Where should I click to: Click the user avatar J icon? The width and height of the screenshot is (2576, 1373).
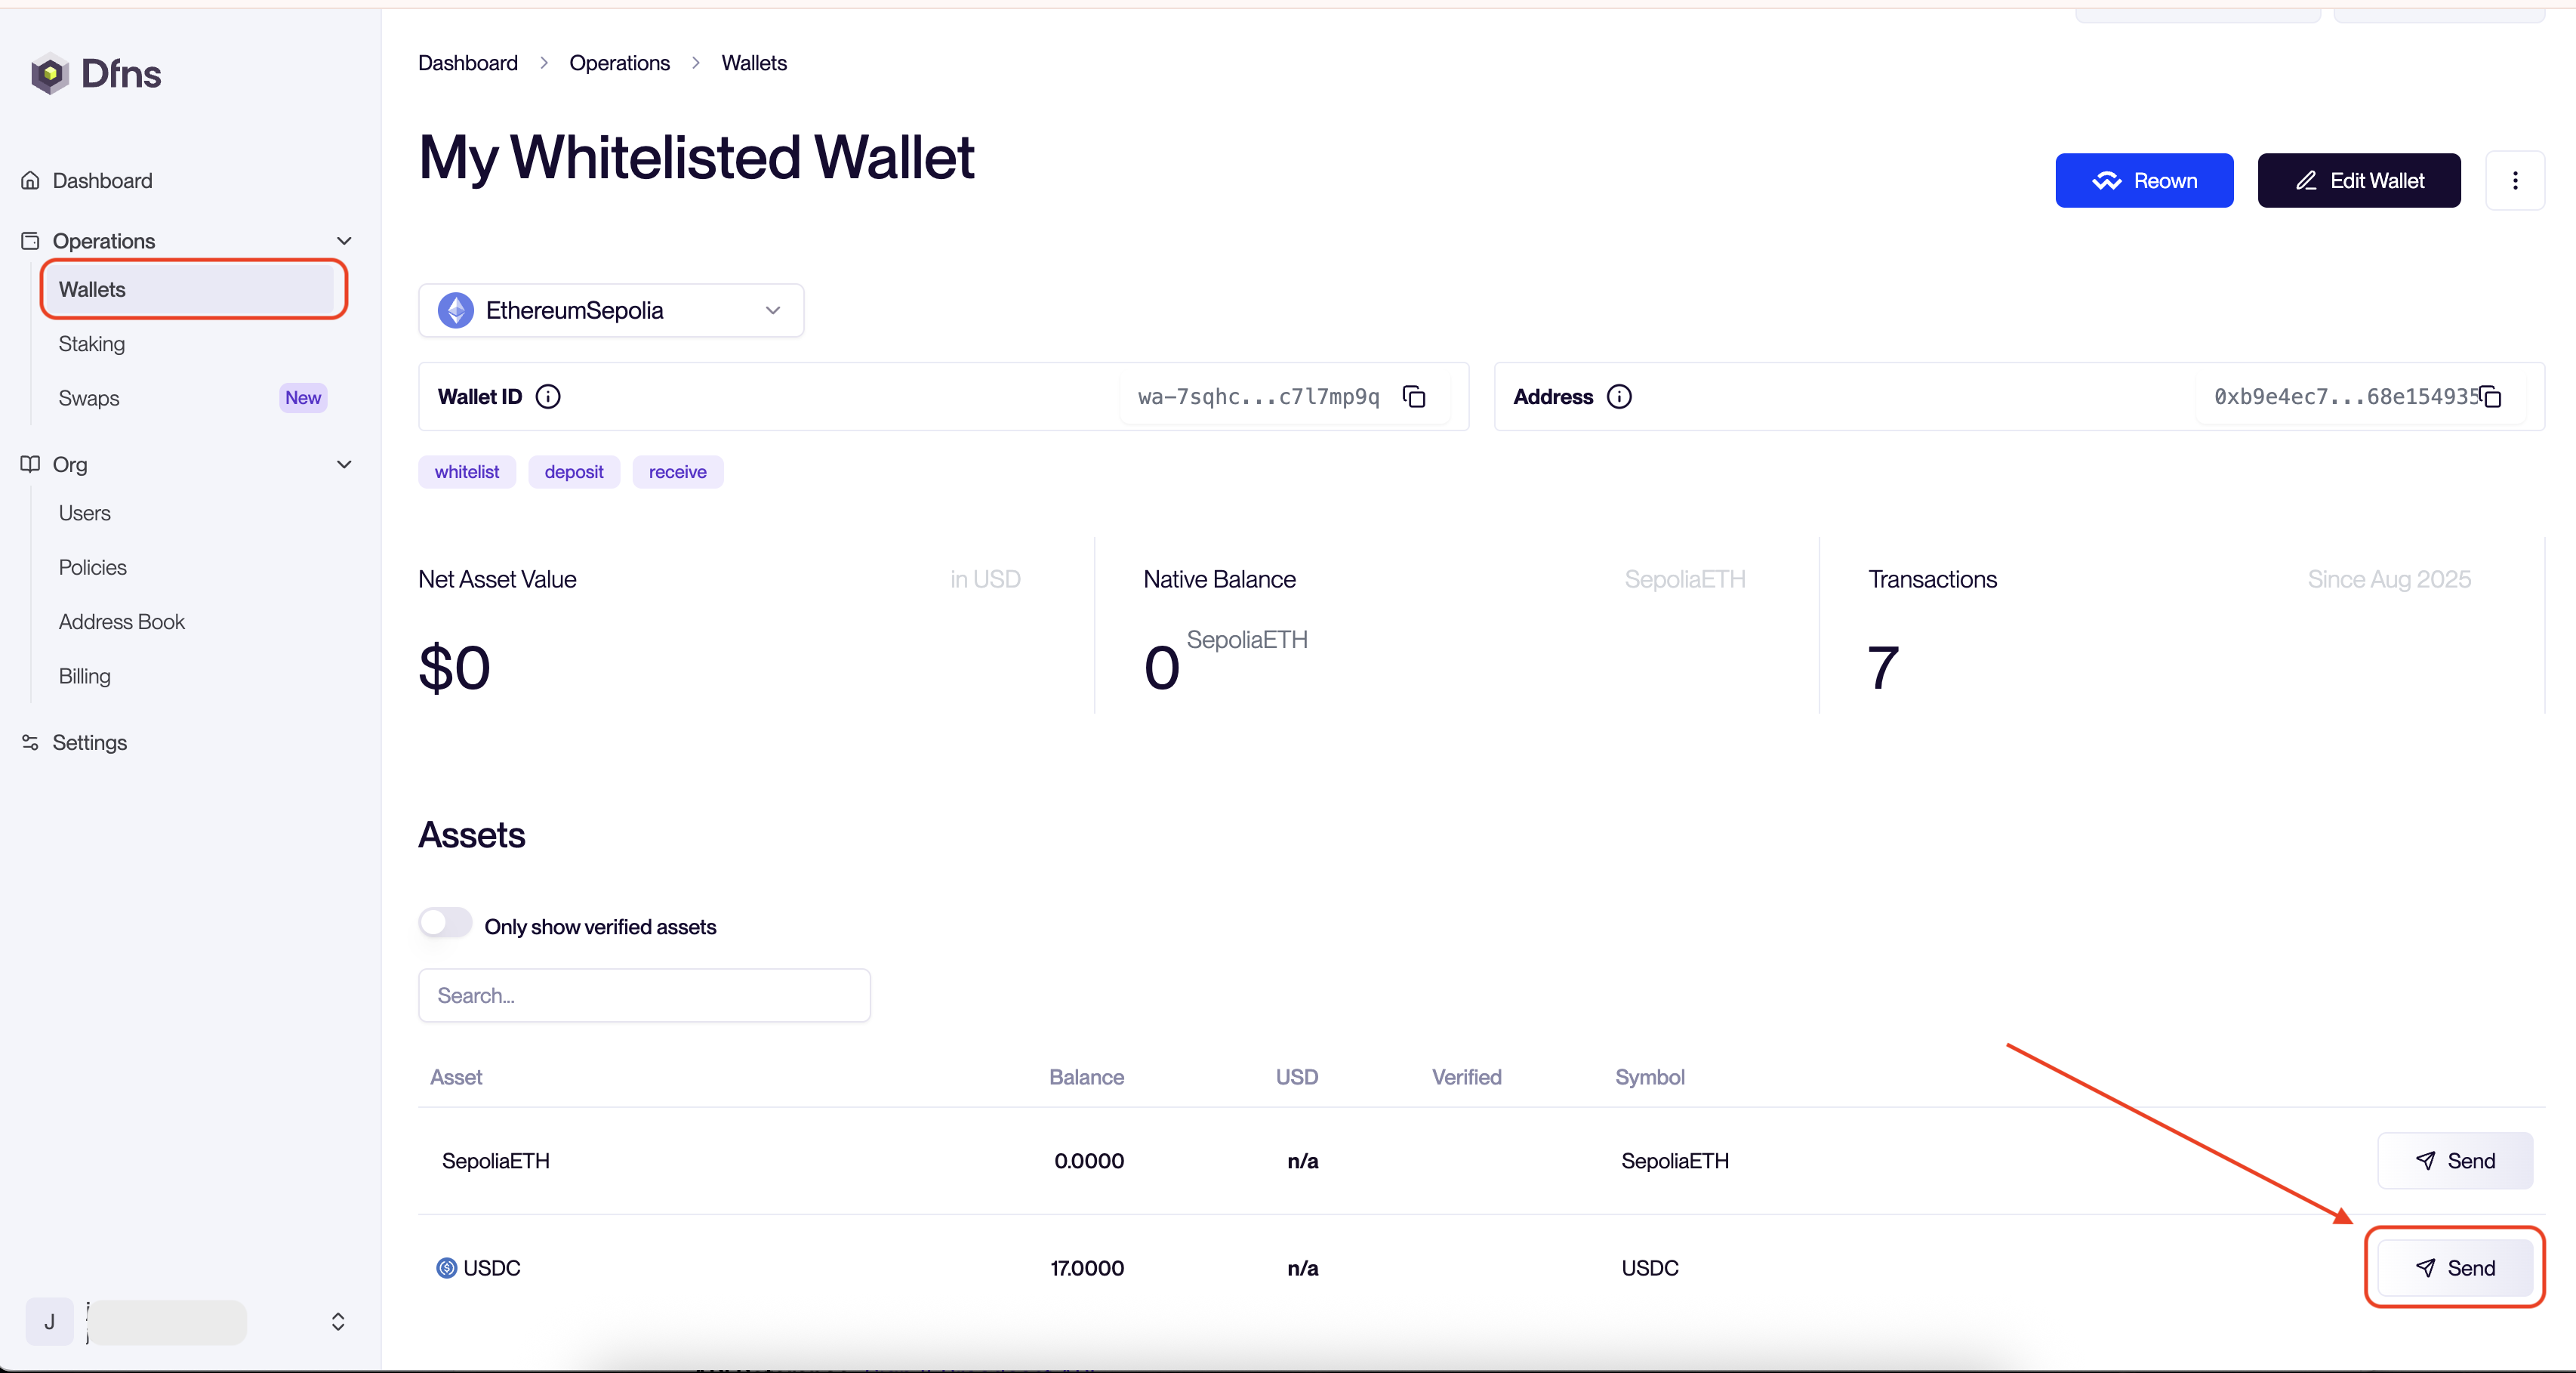tap(49, 1321)
